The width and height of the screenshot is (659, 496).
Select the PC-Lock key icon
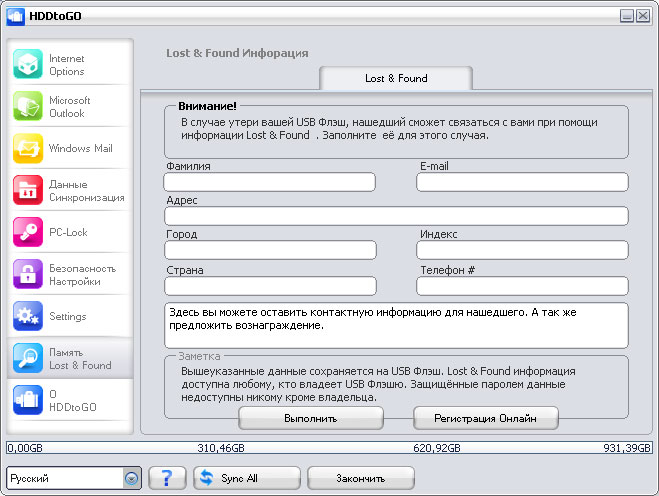coord(28,233)
